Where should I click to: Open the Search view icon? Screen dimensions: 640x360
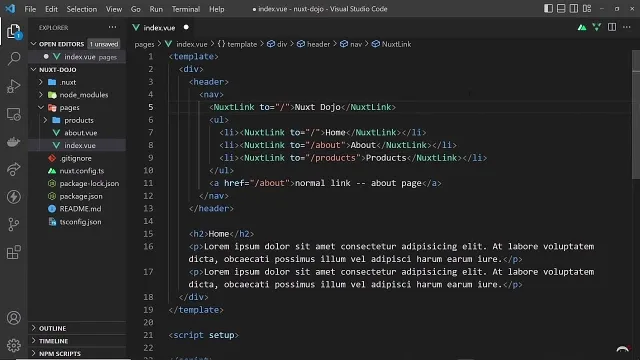coord(13,58)
